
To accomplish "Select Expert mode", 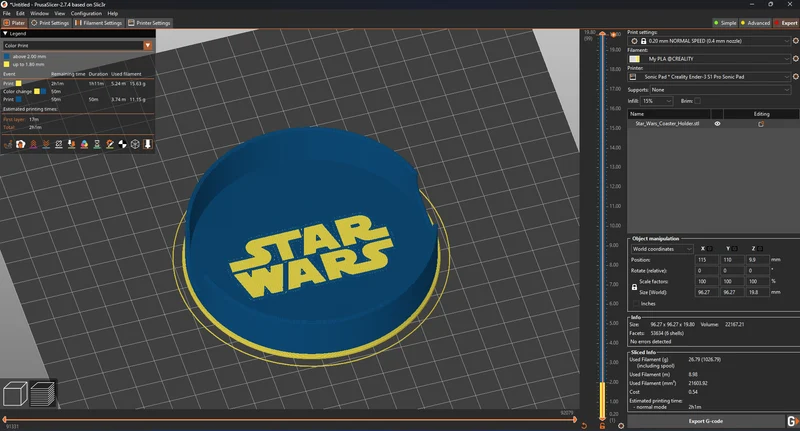I will point(786,23).
